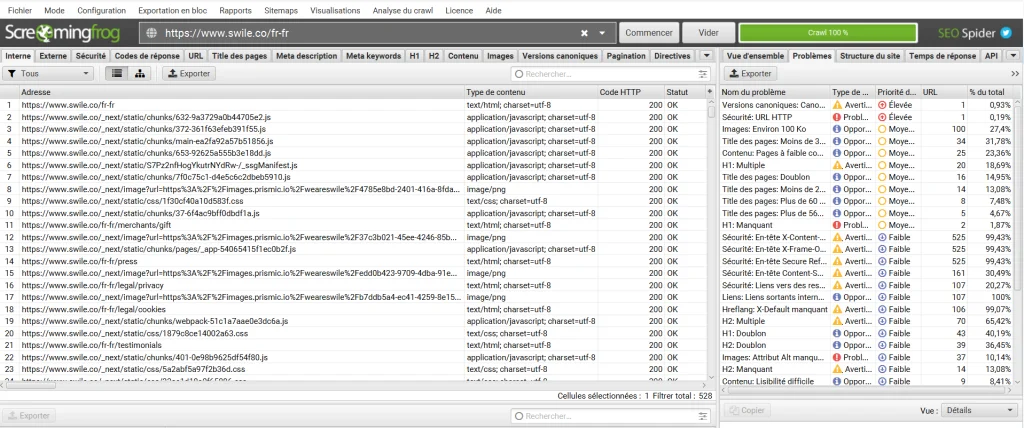Click warning icon on Versions canoniques row
The height and width of the screenshot is (428, 1024).
pyautogui.click(x=837, y=105)
